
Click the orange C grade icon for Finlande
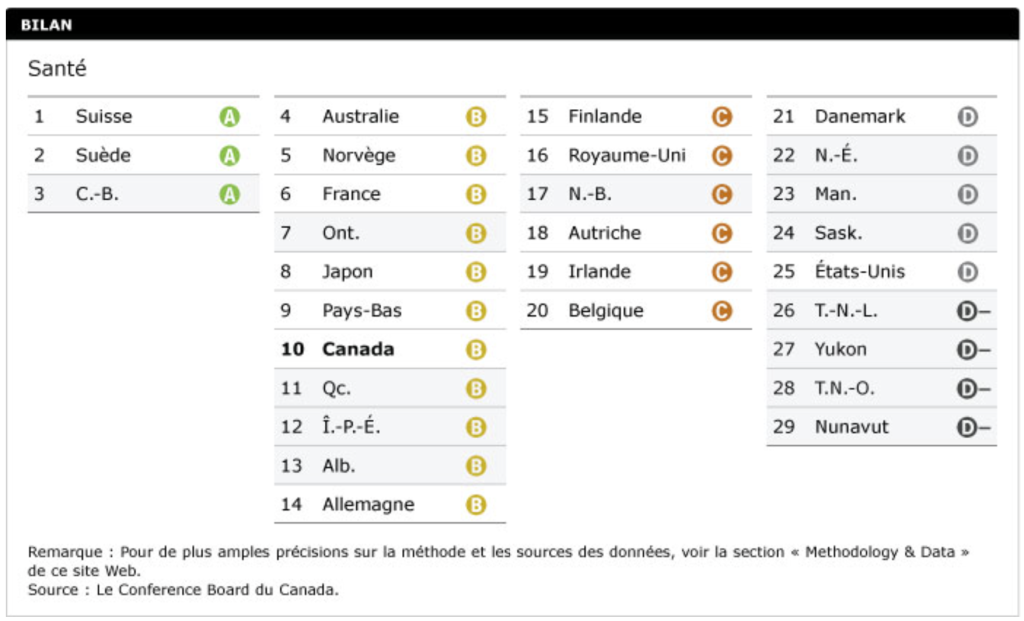(x=722, y=117)
